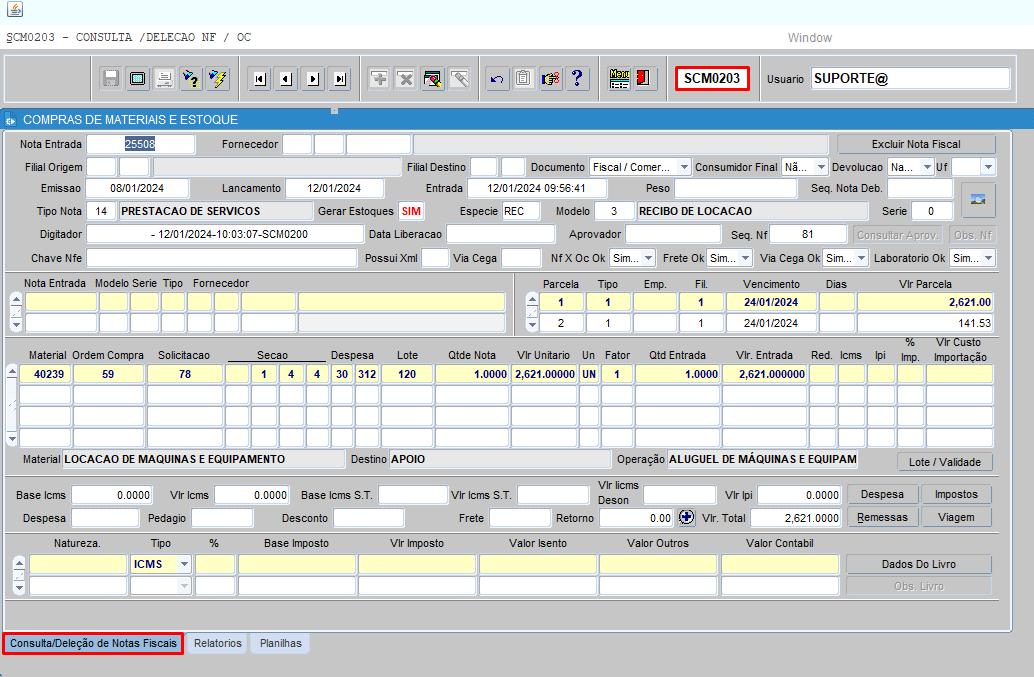1034x677 pixels.
Task: Jump to the last record
Action: [x=340, y=79]
